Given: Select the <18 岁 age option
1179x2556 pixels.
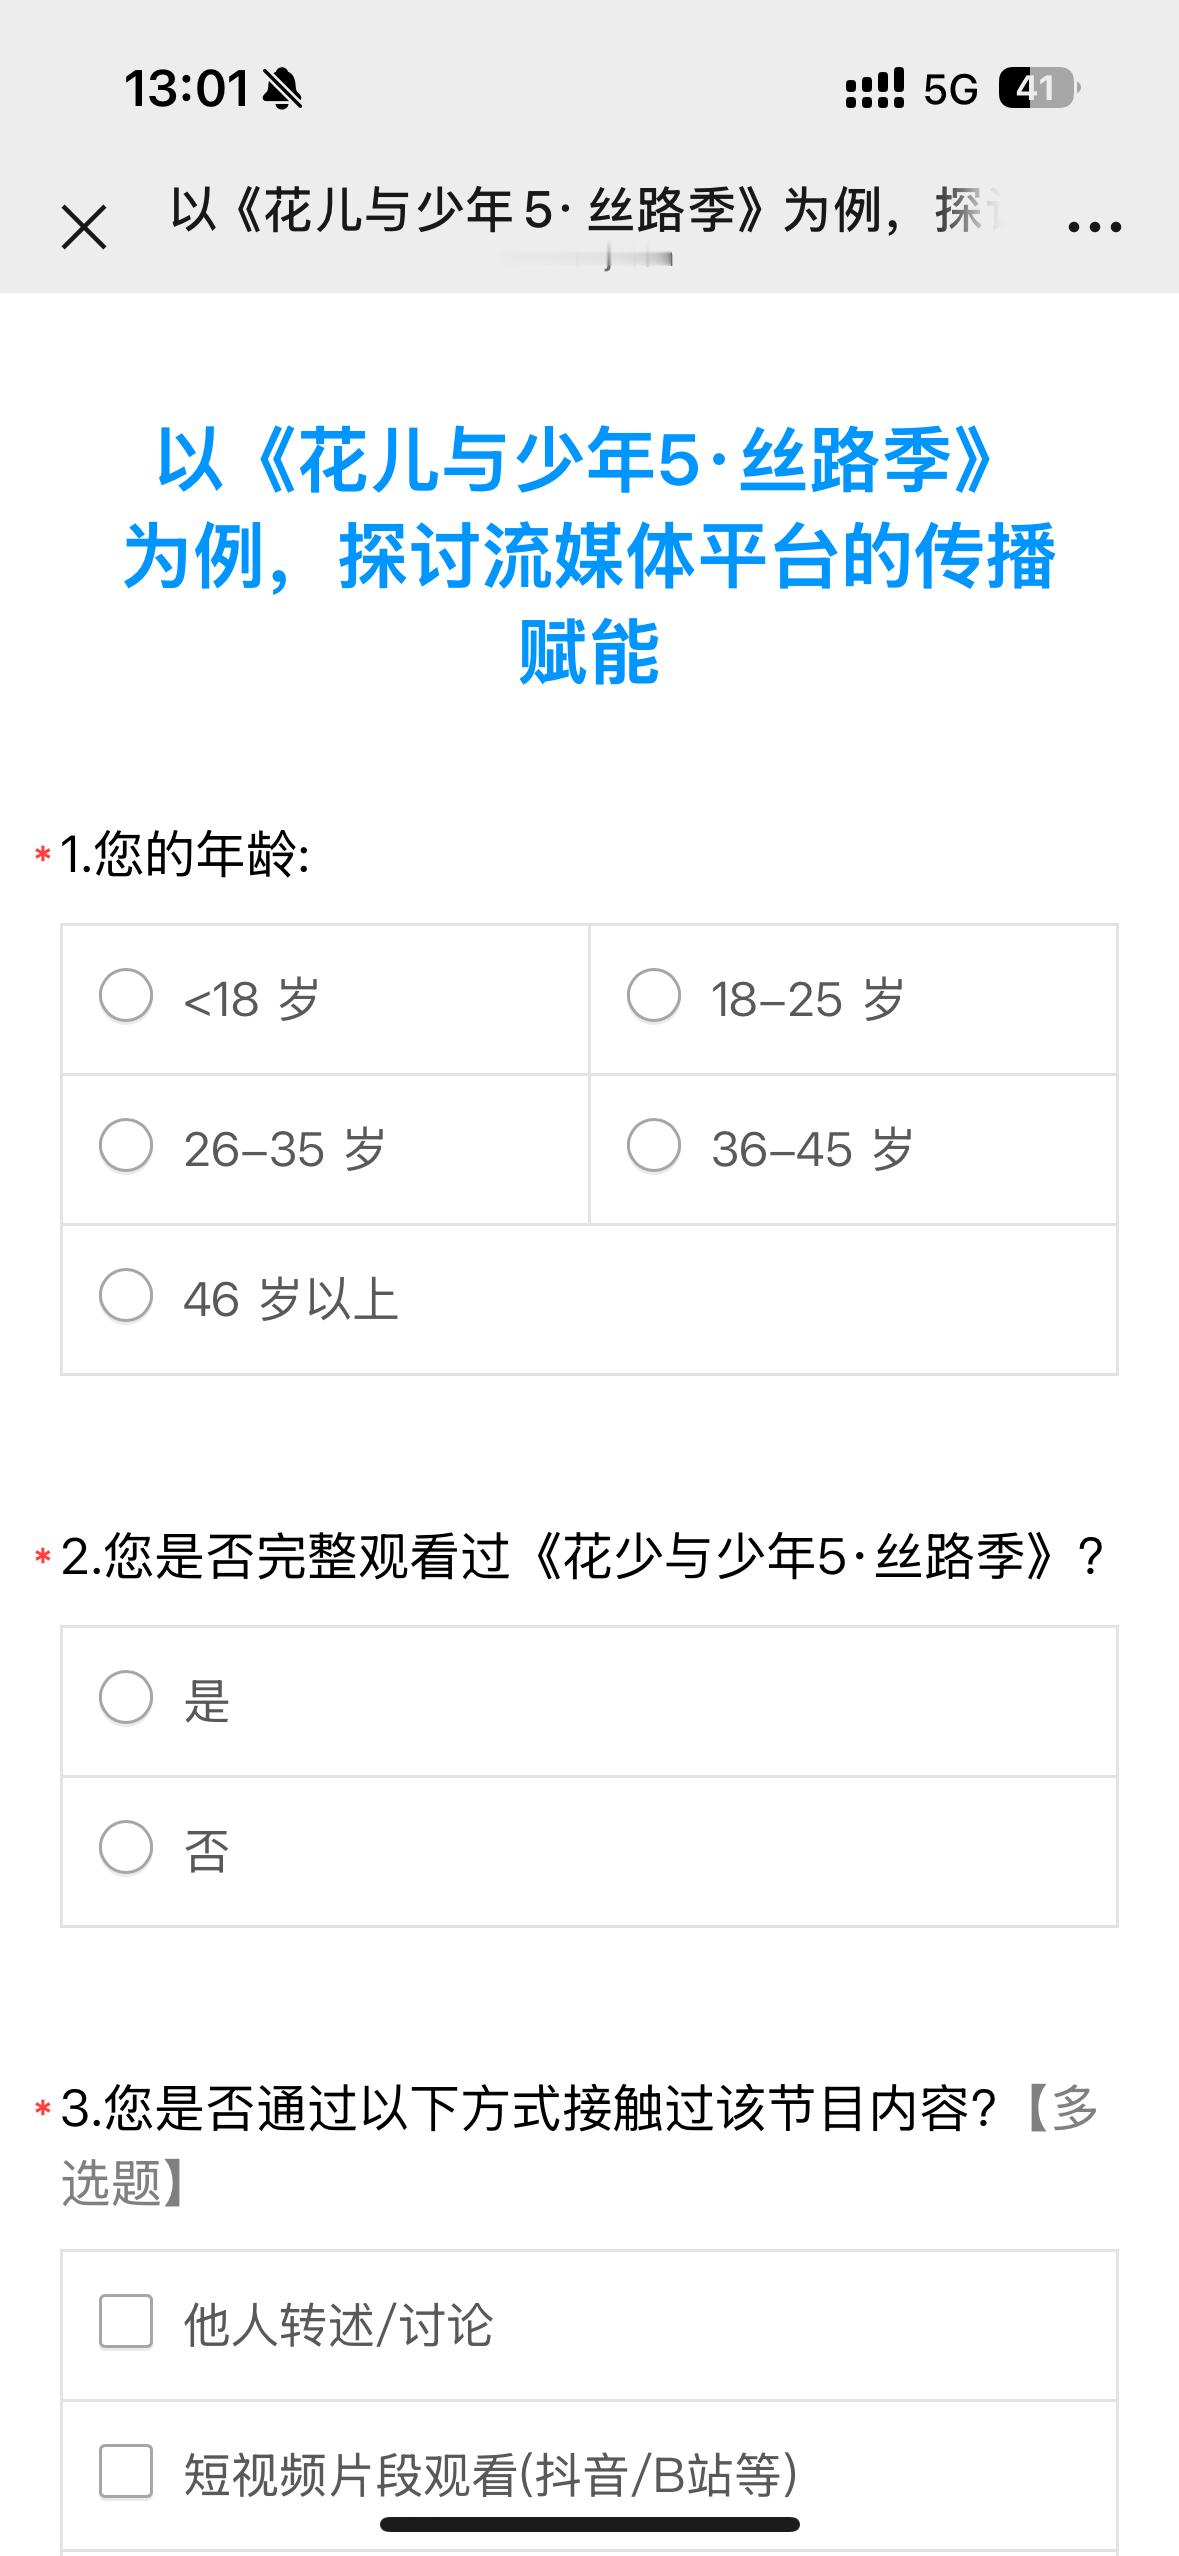Looking at the screenshot, I should (x=126, y=997).
